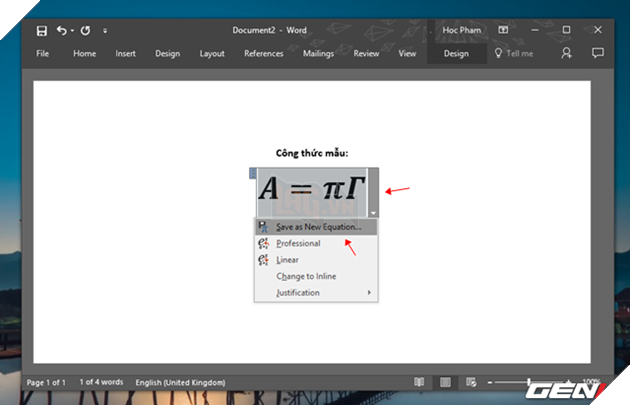Select the Linear format option
The width and height of the screenshot is (630, 405).
(316, 260)
